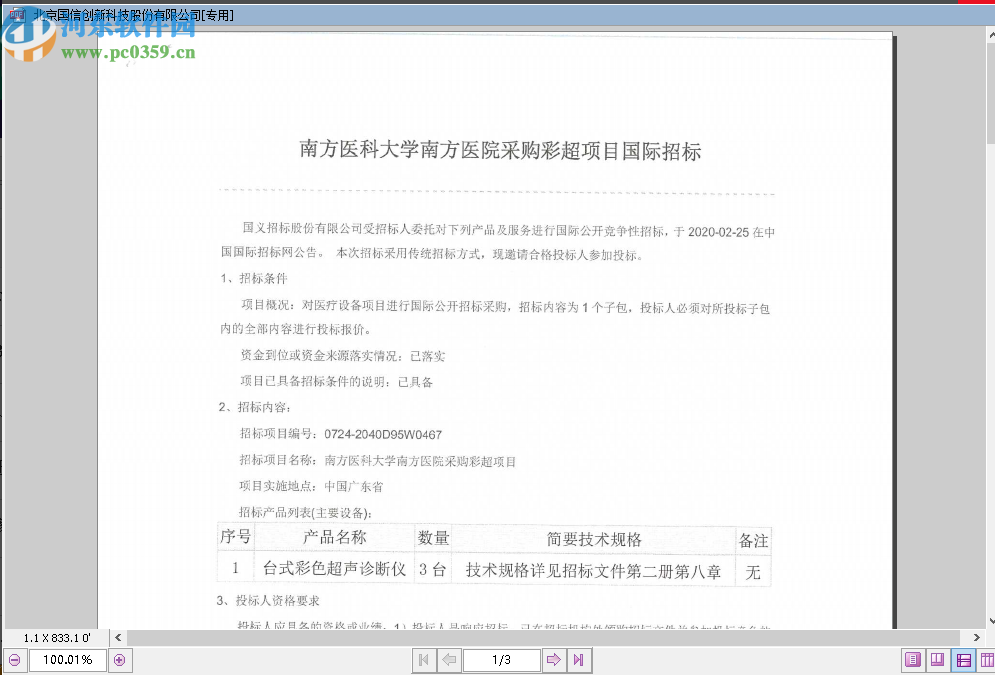This screenshot has width=995, height=675.
Task: Click the line 项目已具备招标条件的说明：已具备
Action: 336,382
